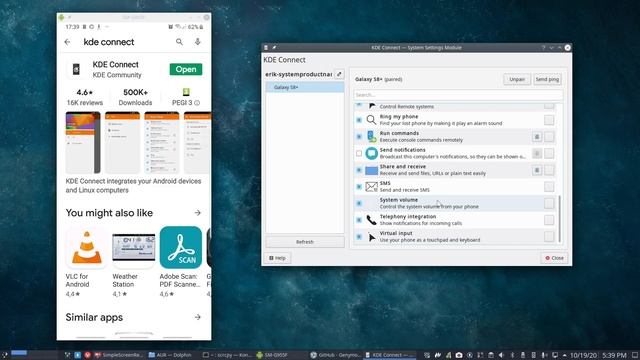
Task: Click the camera icon in system tray
Action: click(x=459, y=355)
